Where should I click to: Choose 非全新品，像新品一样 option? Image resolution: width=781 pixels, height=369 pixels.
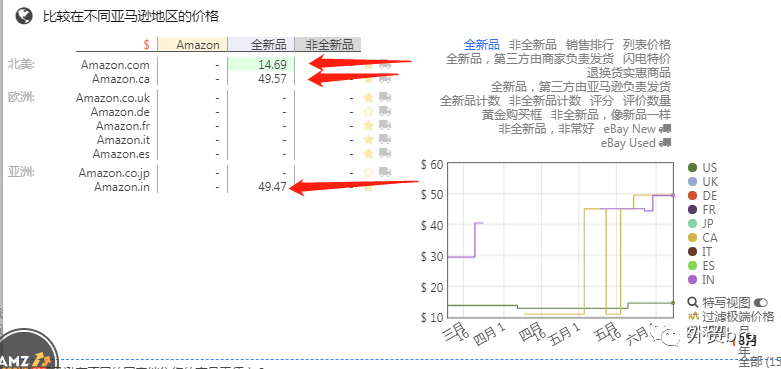611,115
